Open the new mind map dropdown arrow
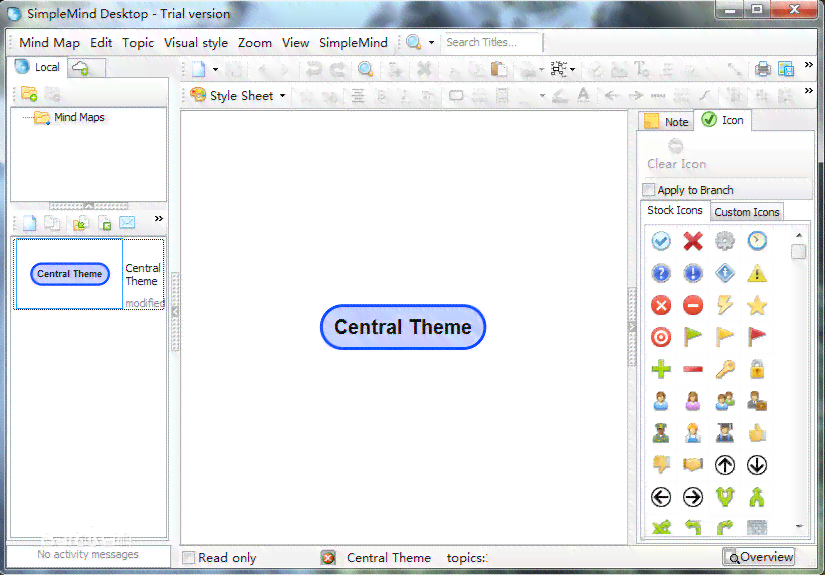This screenshot has height=575, width=825. 215,69
